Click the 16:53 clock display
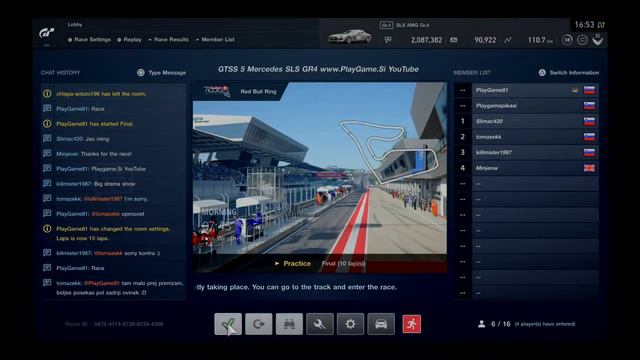Viewport: 640px width, 360px height. 584,25
